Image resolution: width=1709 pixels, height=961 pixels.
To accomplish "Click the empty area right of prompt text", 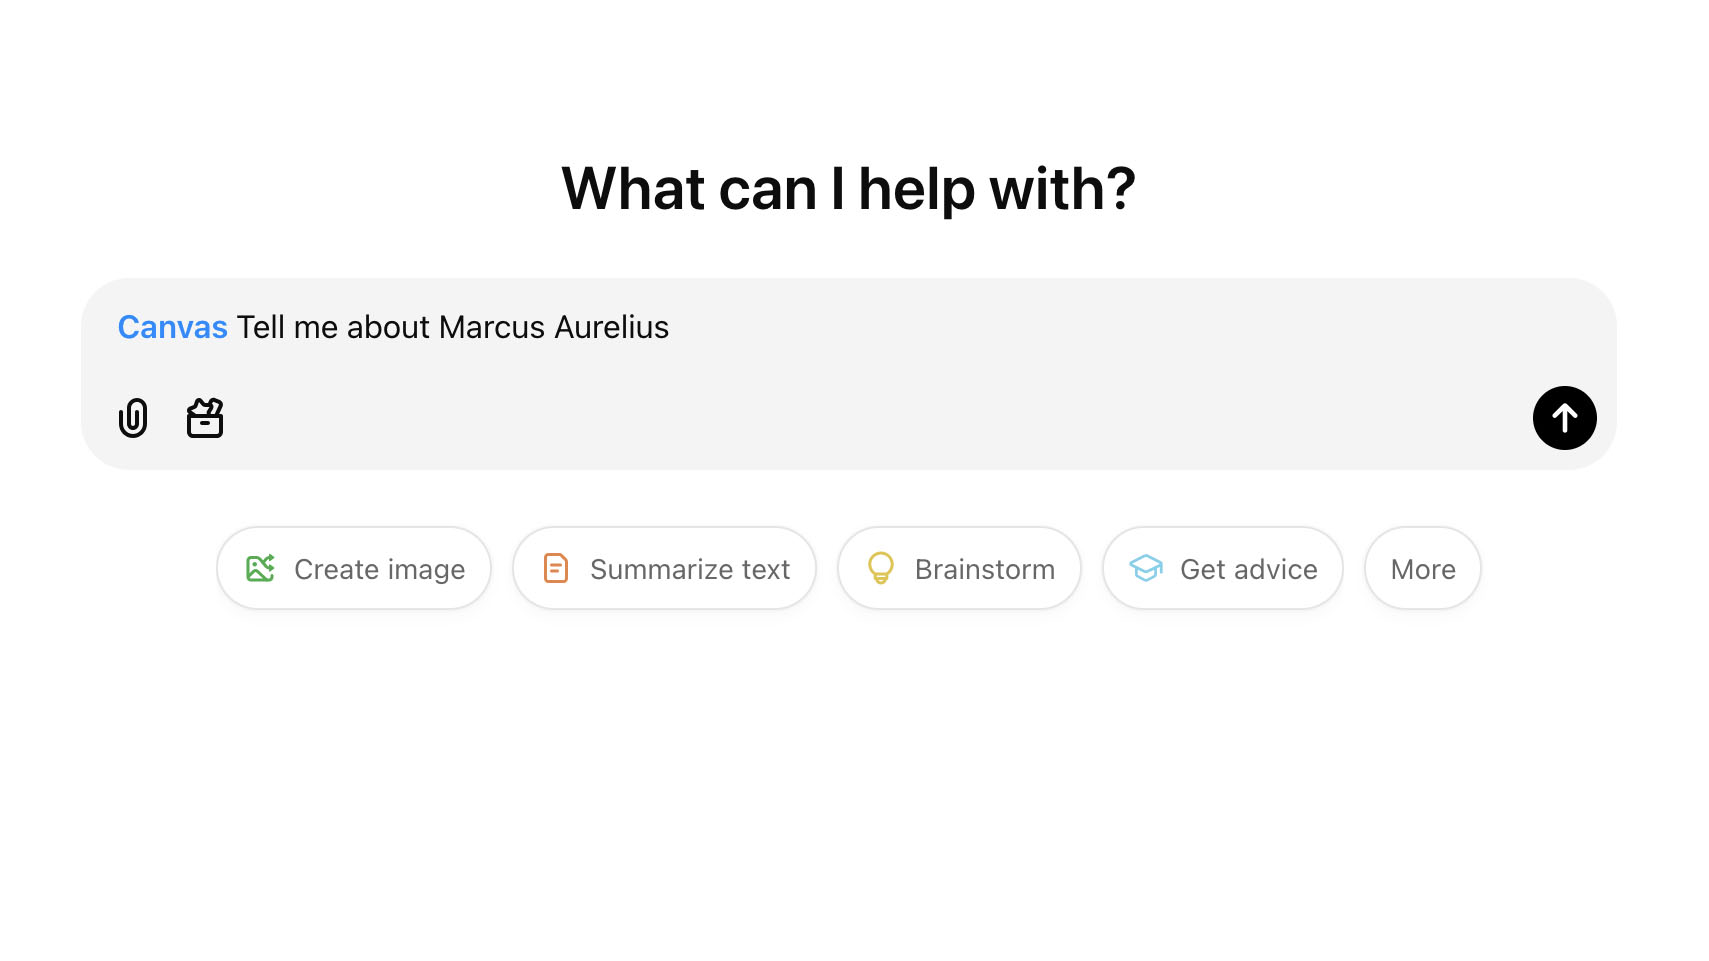I will tap(1100, 327).
